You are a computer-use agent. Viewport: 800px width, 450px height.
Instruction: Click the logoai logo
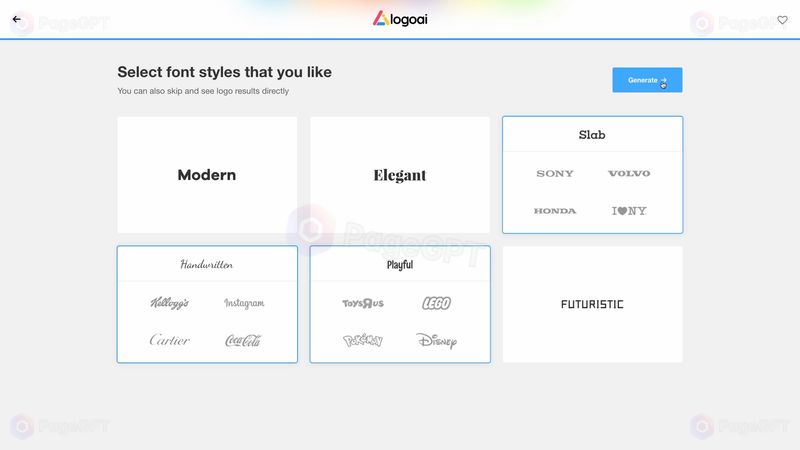[400, 19]
